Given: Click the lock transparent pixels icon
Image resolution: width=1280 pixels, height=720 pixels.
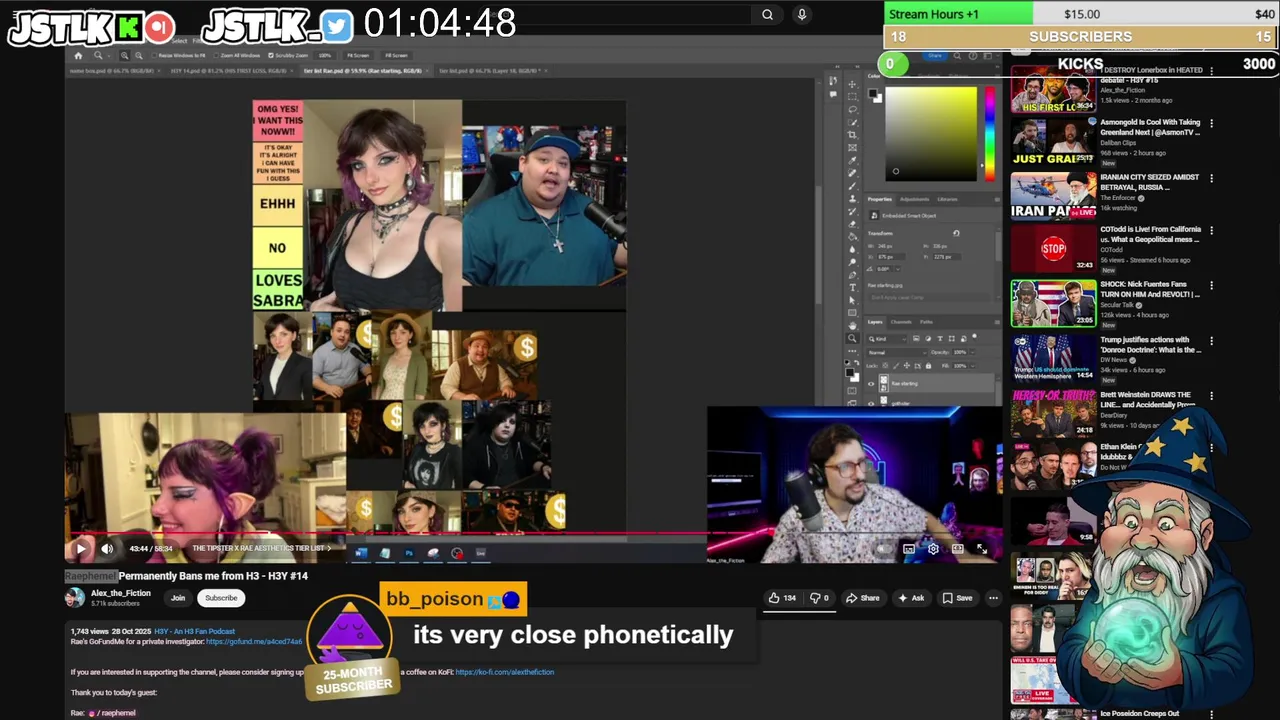Looking at the screenshot, I should [x=885, y=366].
